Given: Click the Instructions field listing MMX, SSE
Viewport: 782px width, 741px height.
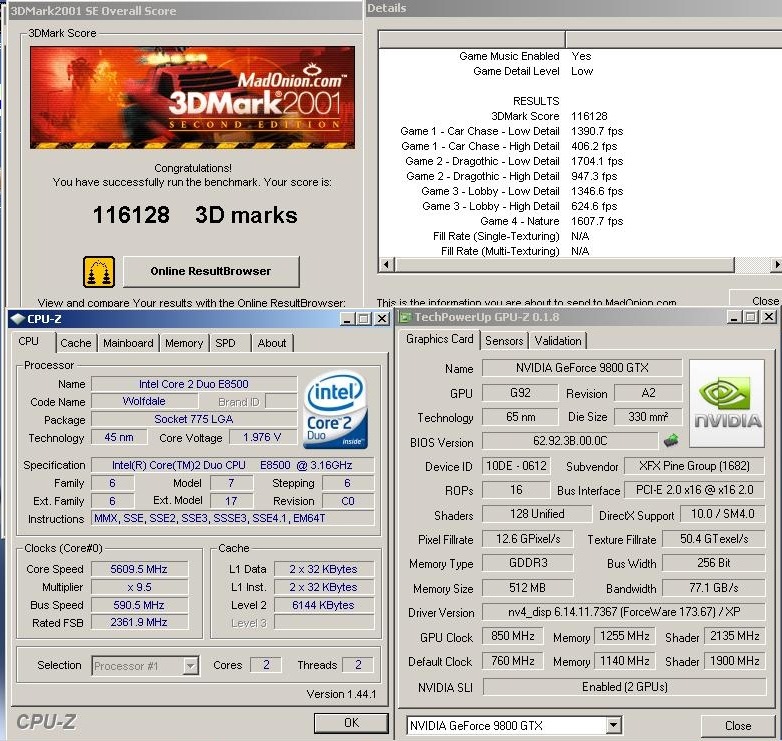Looking at the screenshot, I should (232, 518).
